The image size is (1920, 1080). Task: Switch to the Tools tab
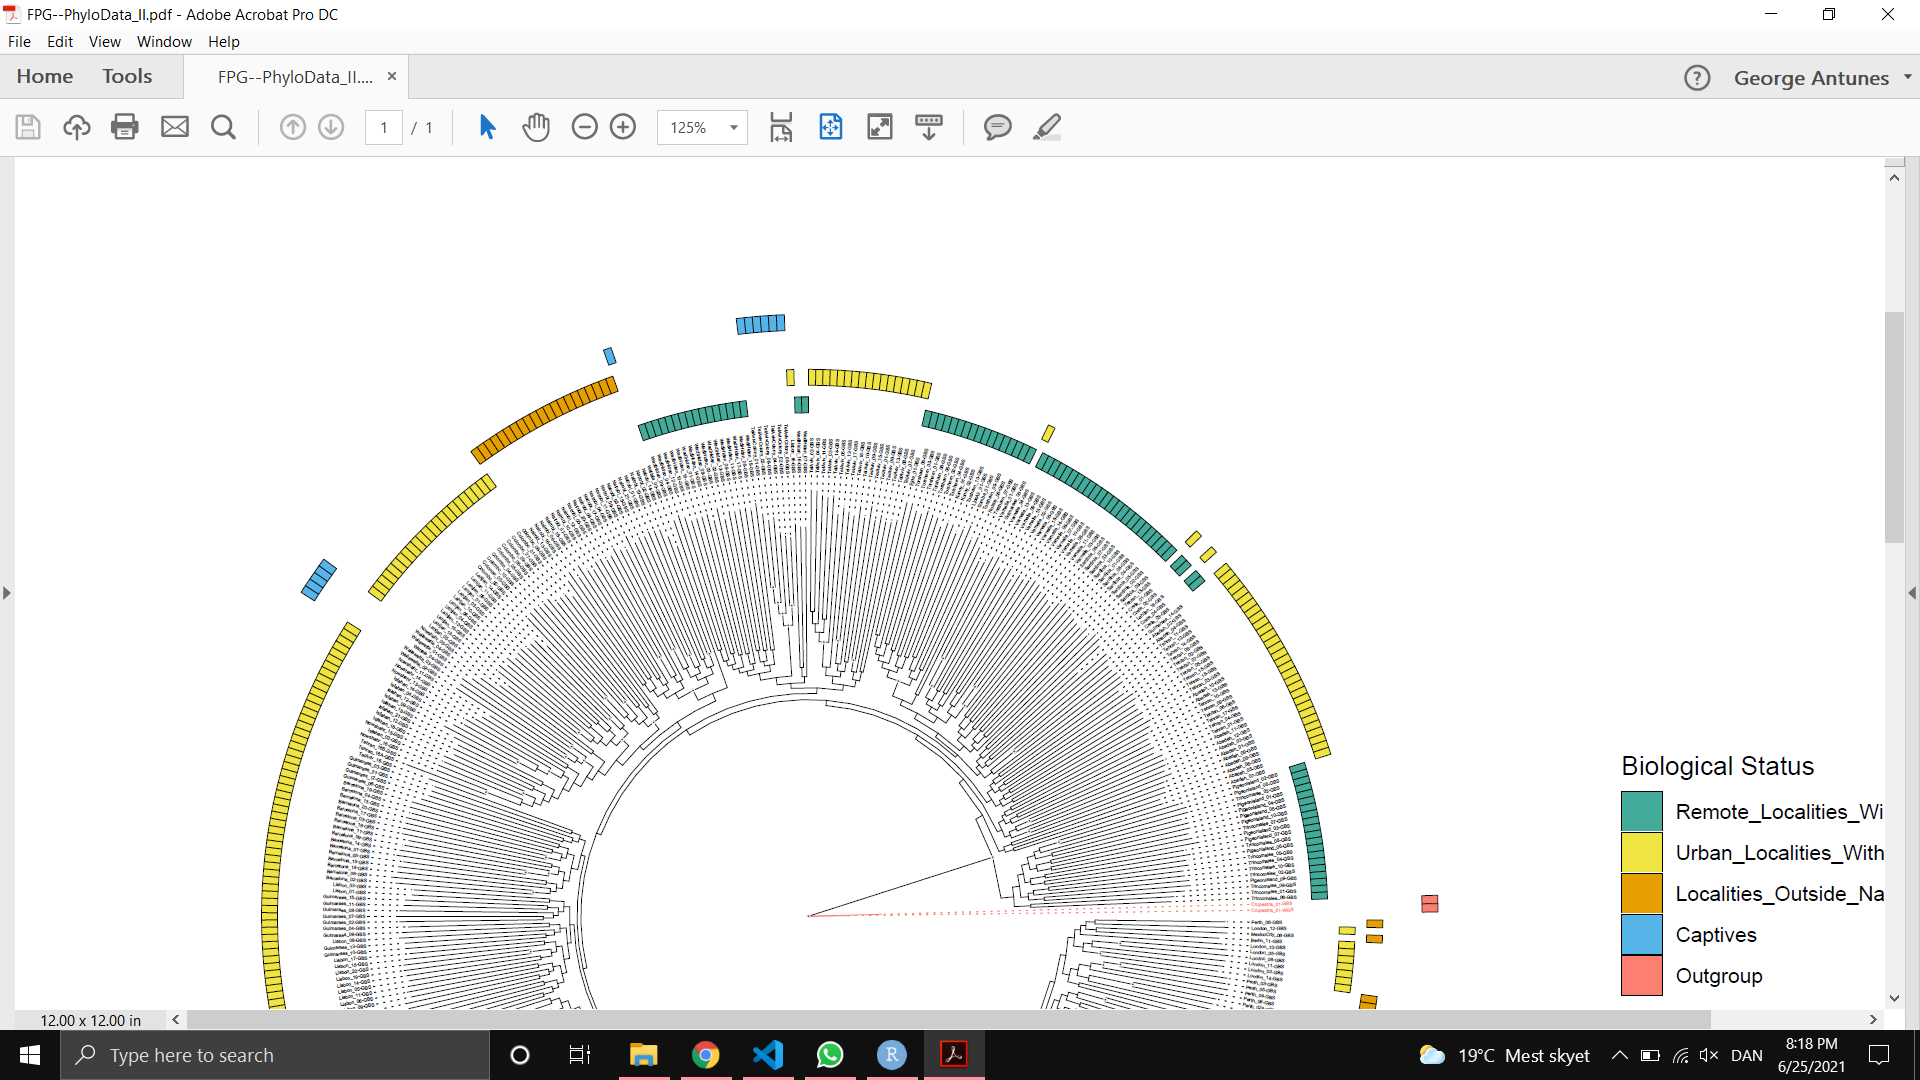tap(127, 76)
